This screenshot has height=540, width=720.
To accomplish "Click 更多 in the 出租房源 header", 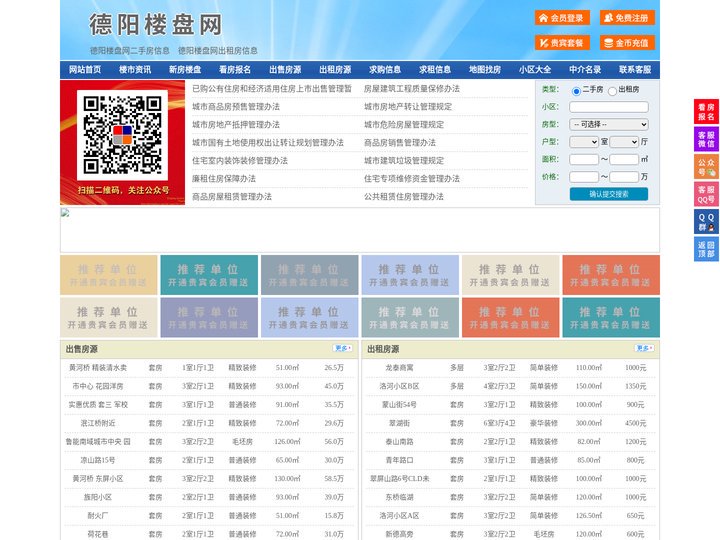I will 644,348.
